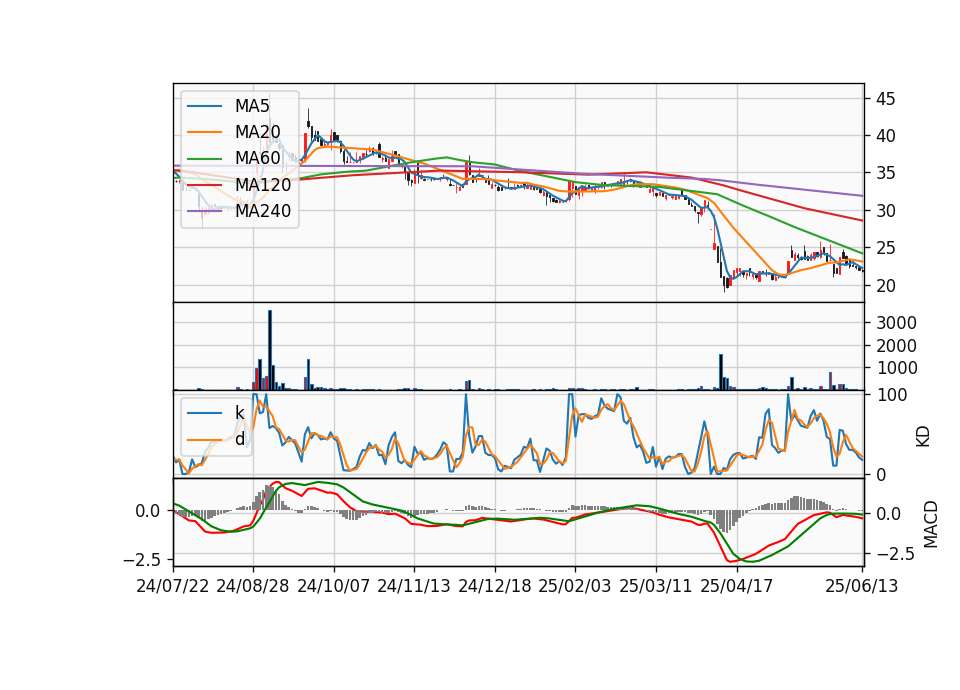This screenshot has width=960, height=690.
Task: Click the MACD axis label
Action: click(x=930, y=524)
